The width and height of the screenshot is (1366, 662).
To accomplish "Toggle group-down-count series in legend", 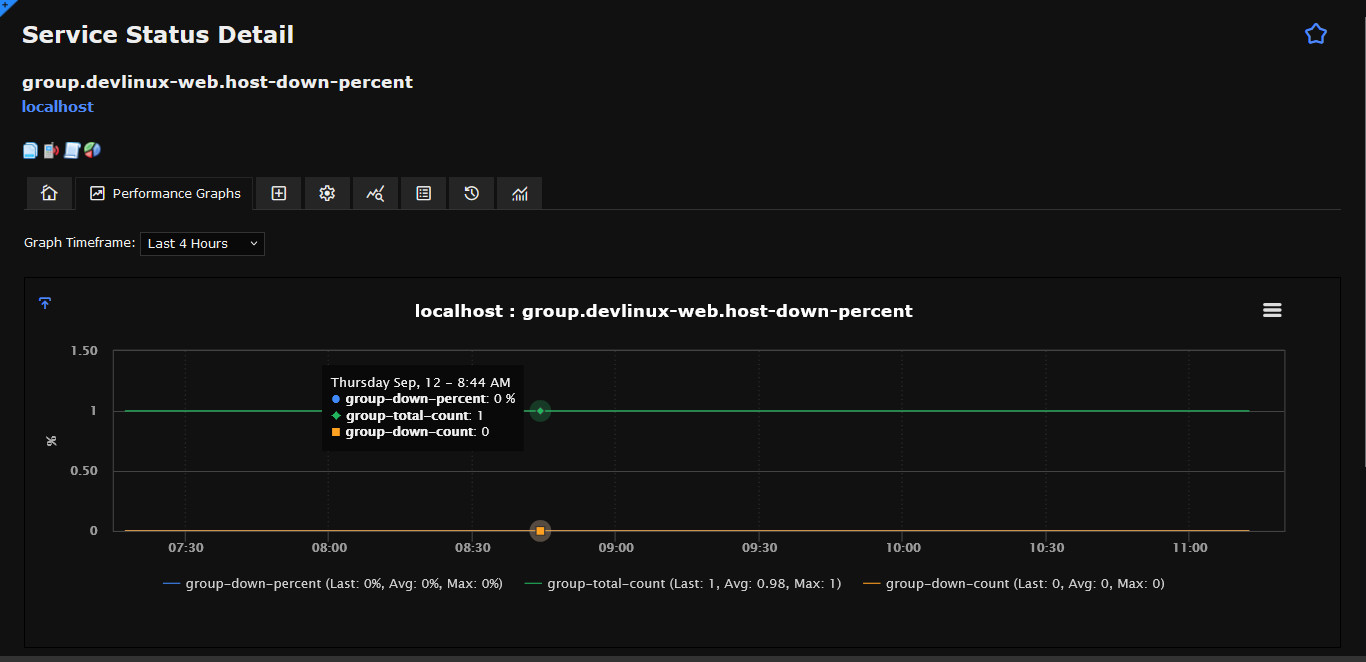I will coord(1013,583).
